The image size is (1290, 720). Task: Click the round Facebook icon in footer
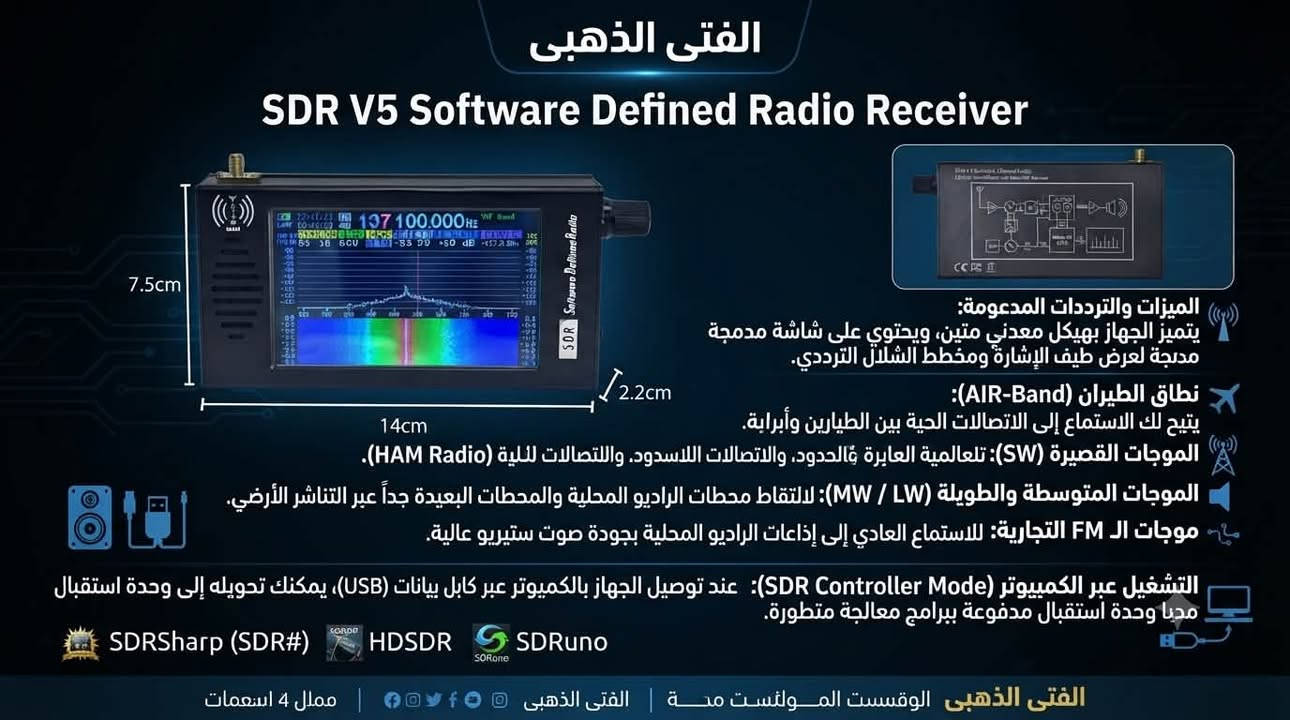(x=393, y=700)
